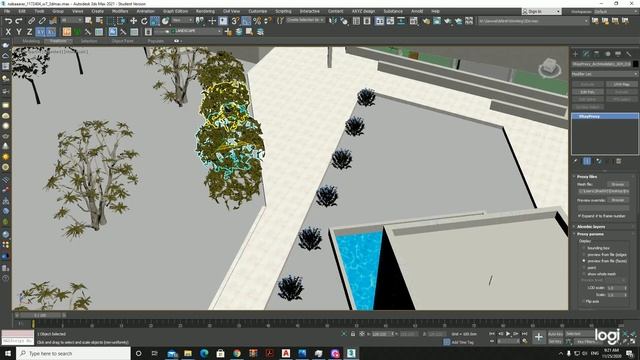Select the Select and Rotate tool

[144, 20]
